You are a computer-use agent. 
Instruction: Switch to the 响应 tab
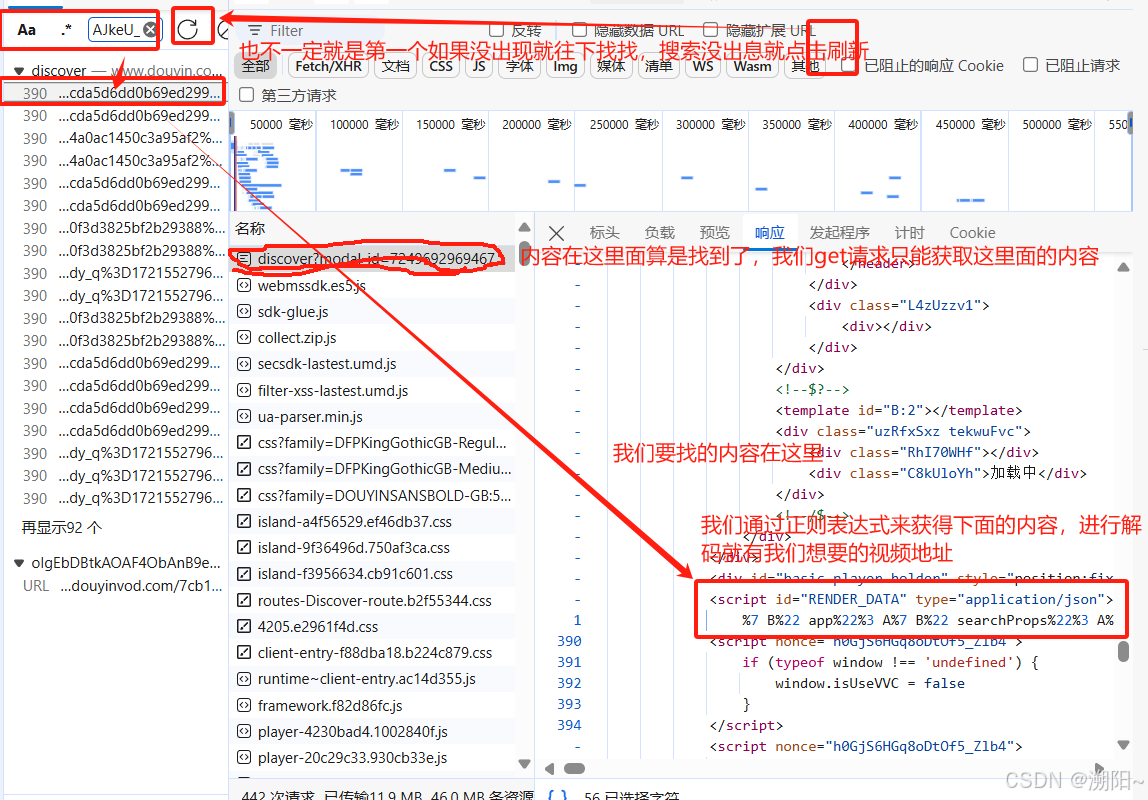[x=769, y=233]
